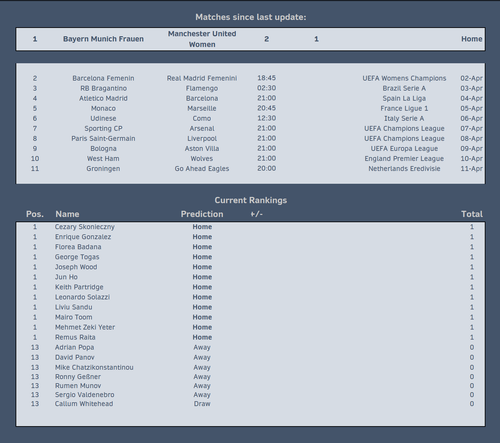
Task: Click 'Paris Saint-Germain' home team
Action: click(103, 138)
